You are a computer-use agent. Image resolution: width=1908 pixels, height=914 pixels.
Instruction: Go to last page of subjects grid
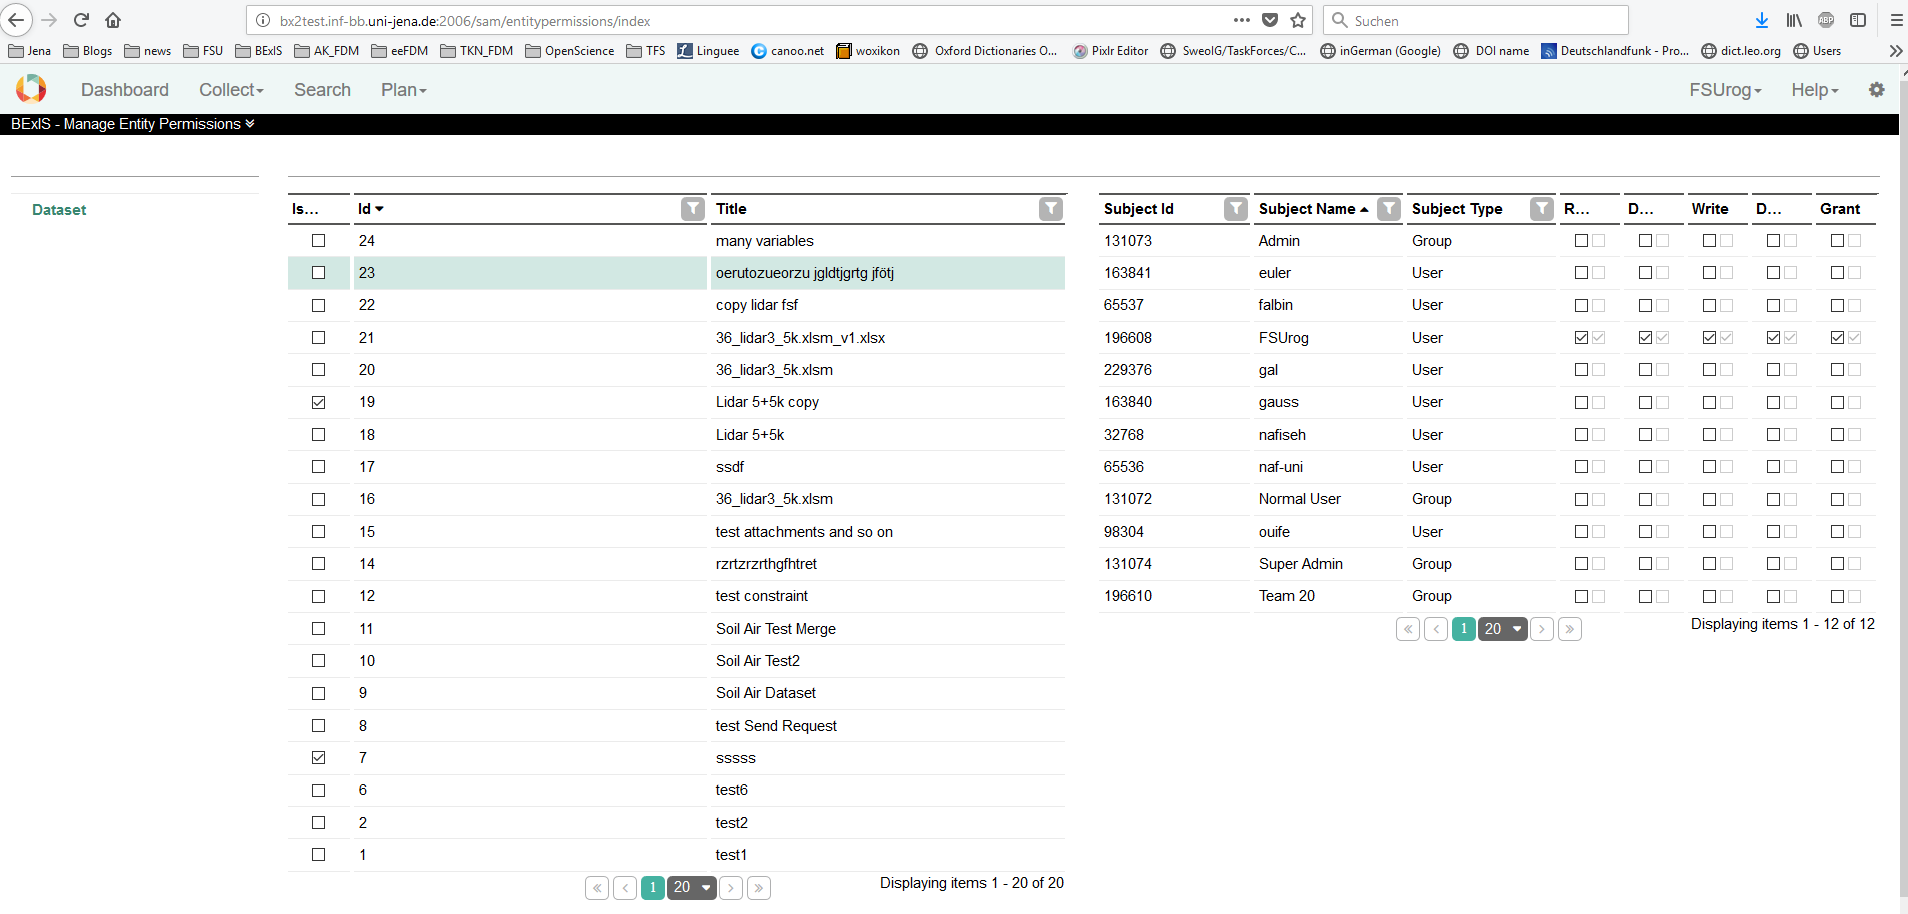[1570, 629]
